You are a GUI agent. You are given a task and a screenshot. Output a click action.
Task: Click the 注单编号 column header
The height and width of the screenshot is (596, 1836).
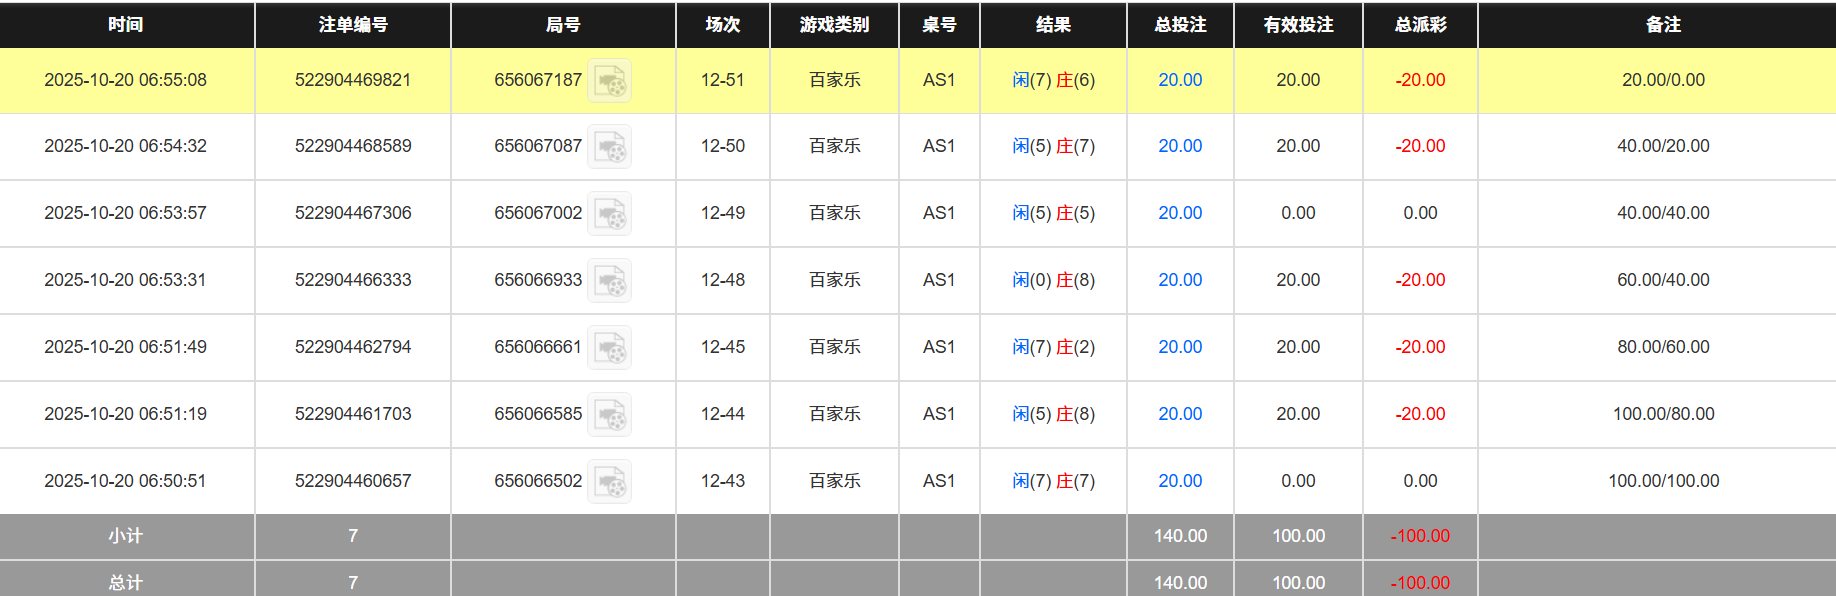[x=352, y=25]
